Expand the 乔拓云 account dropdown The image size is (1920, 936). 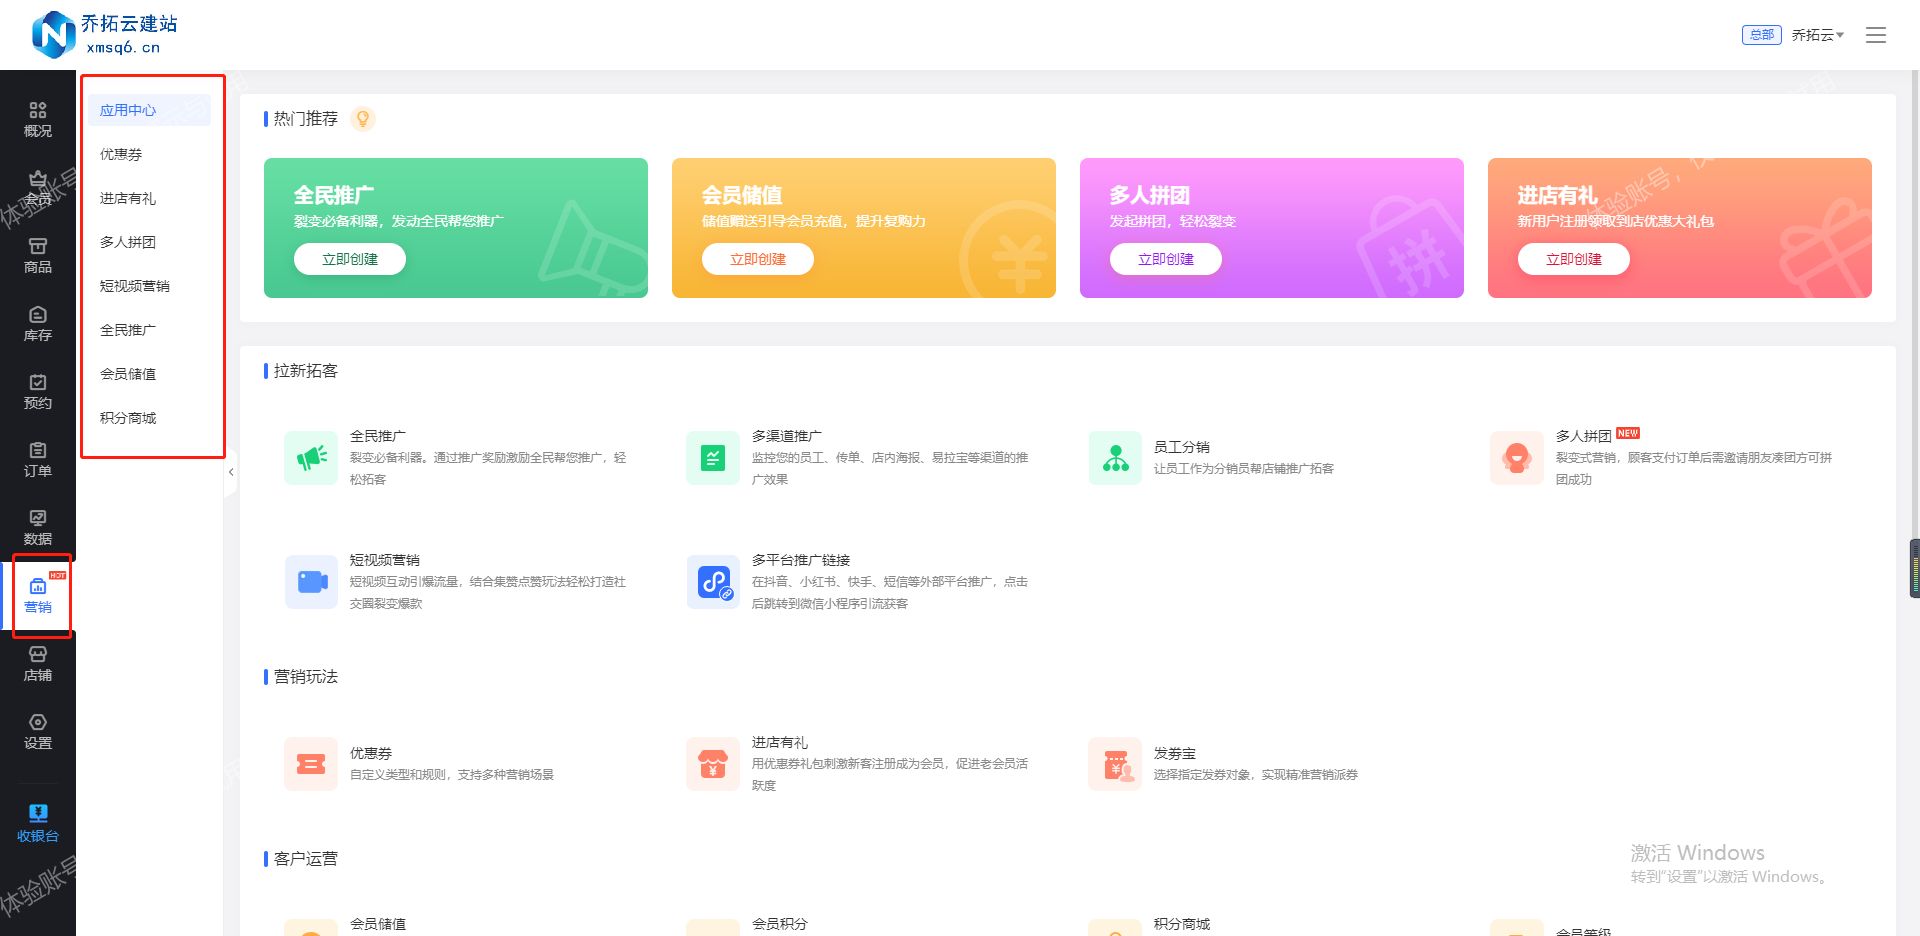(1817, 35)
